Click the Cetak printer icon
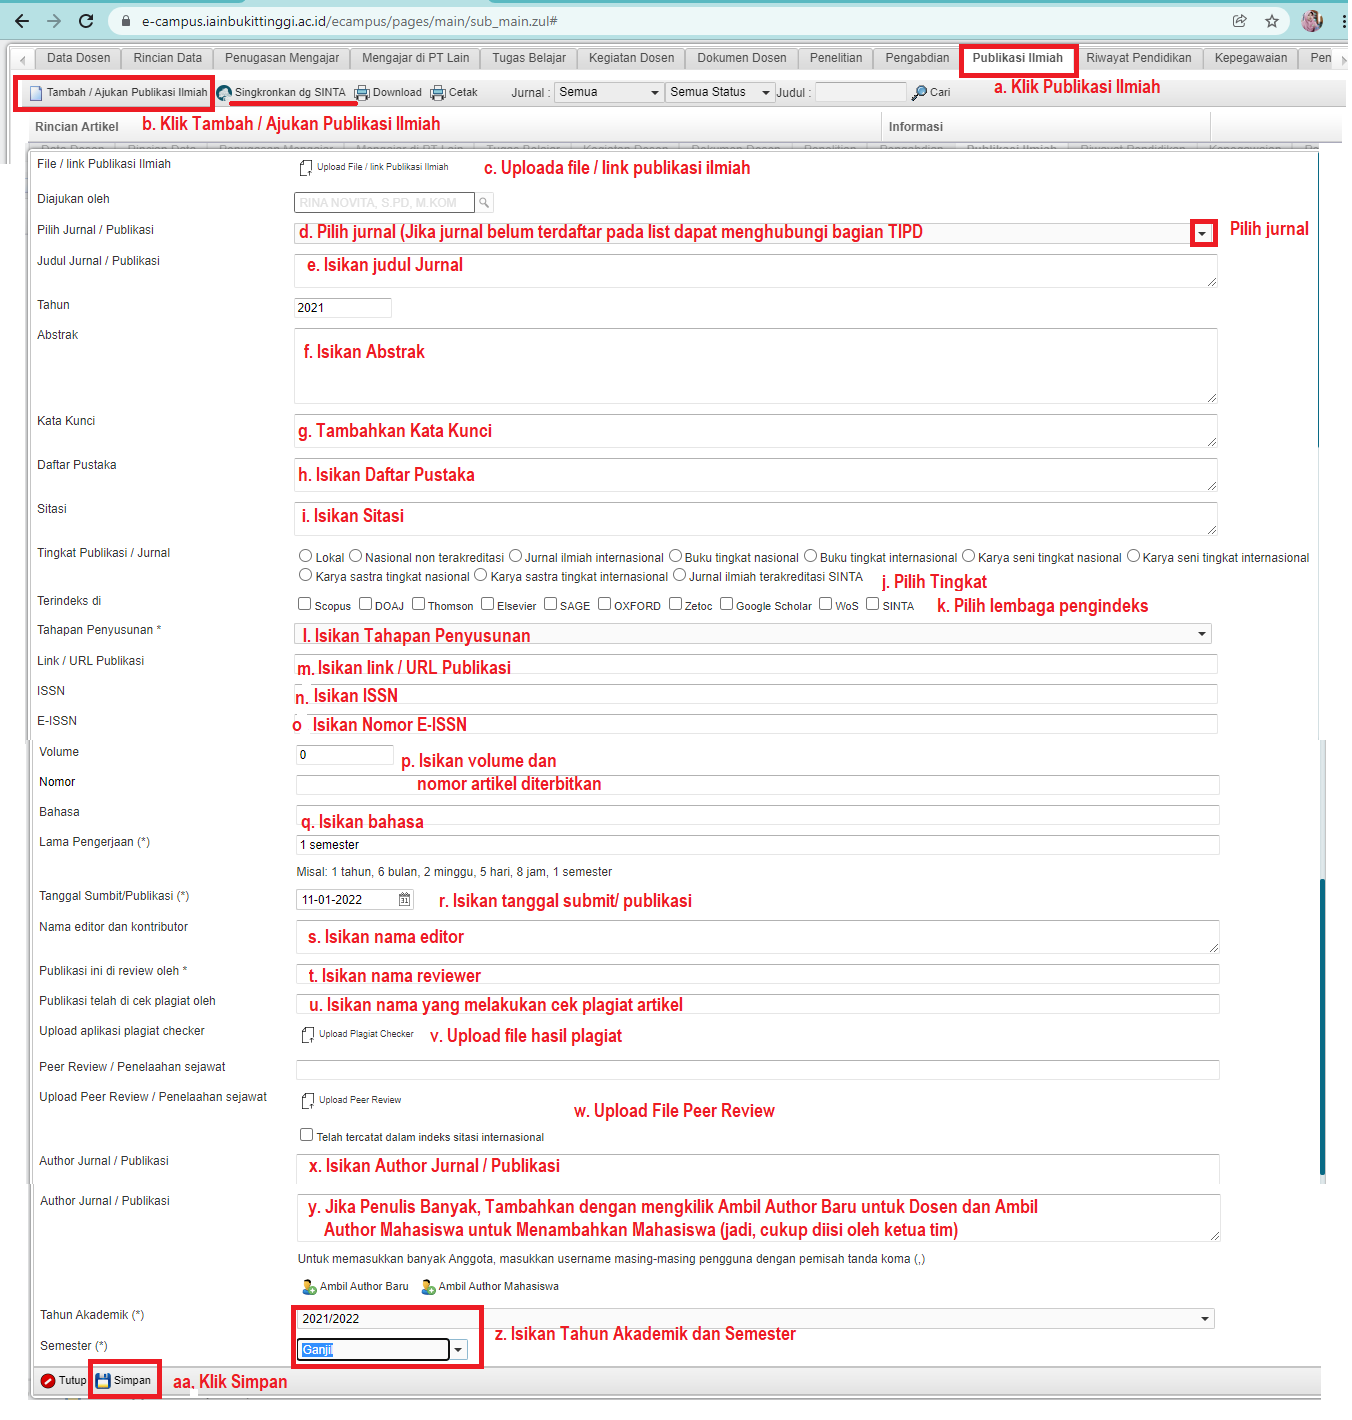Screen dimensions: 1352x1420 tap(438, 93)
